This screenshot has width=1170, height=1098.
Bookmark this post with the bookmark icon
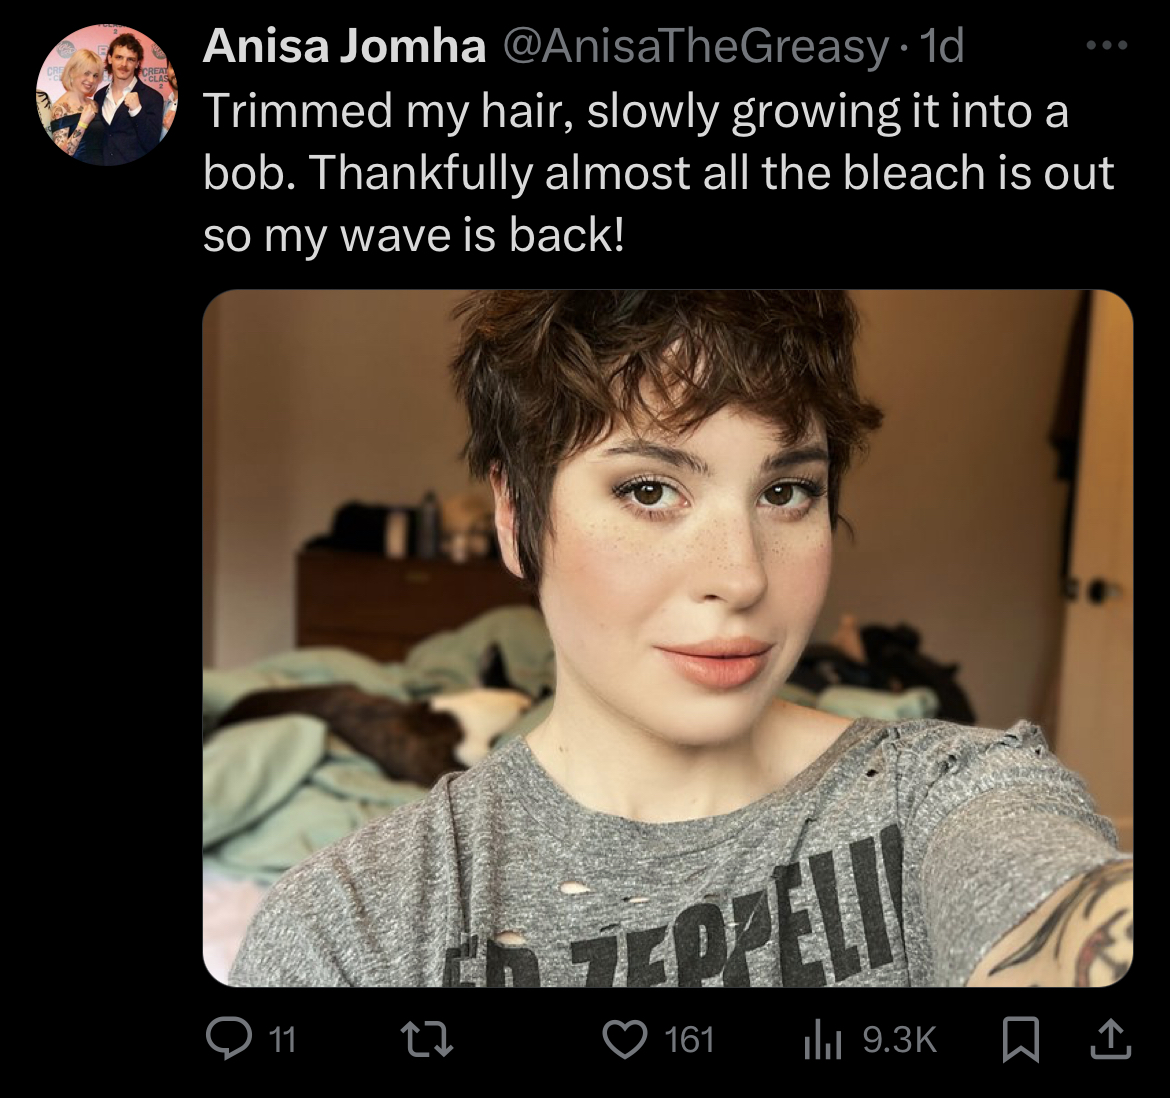[x=1021, y=1039]
